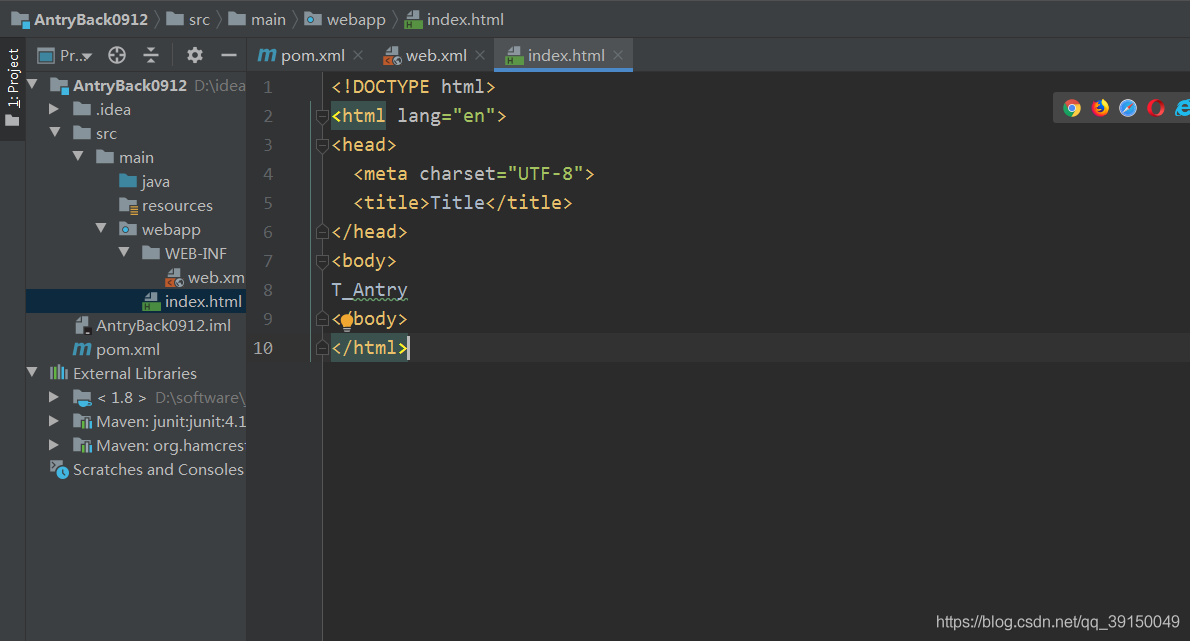The height and width of the screenshot is (641, 1190).
Task: Click index.html breadcrumb in navigation bar
Action: 454,20
